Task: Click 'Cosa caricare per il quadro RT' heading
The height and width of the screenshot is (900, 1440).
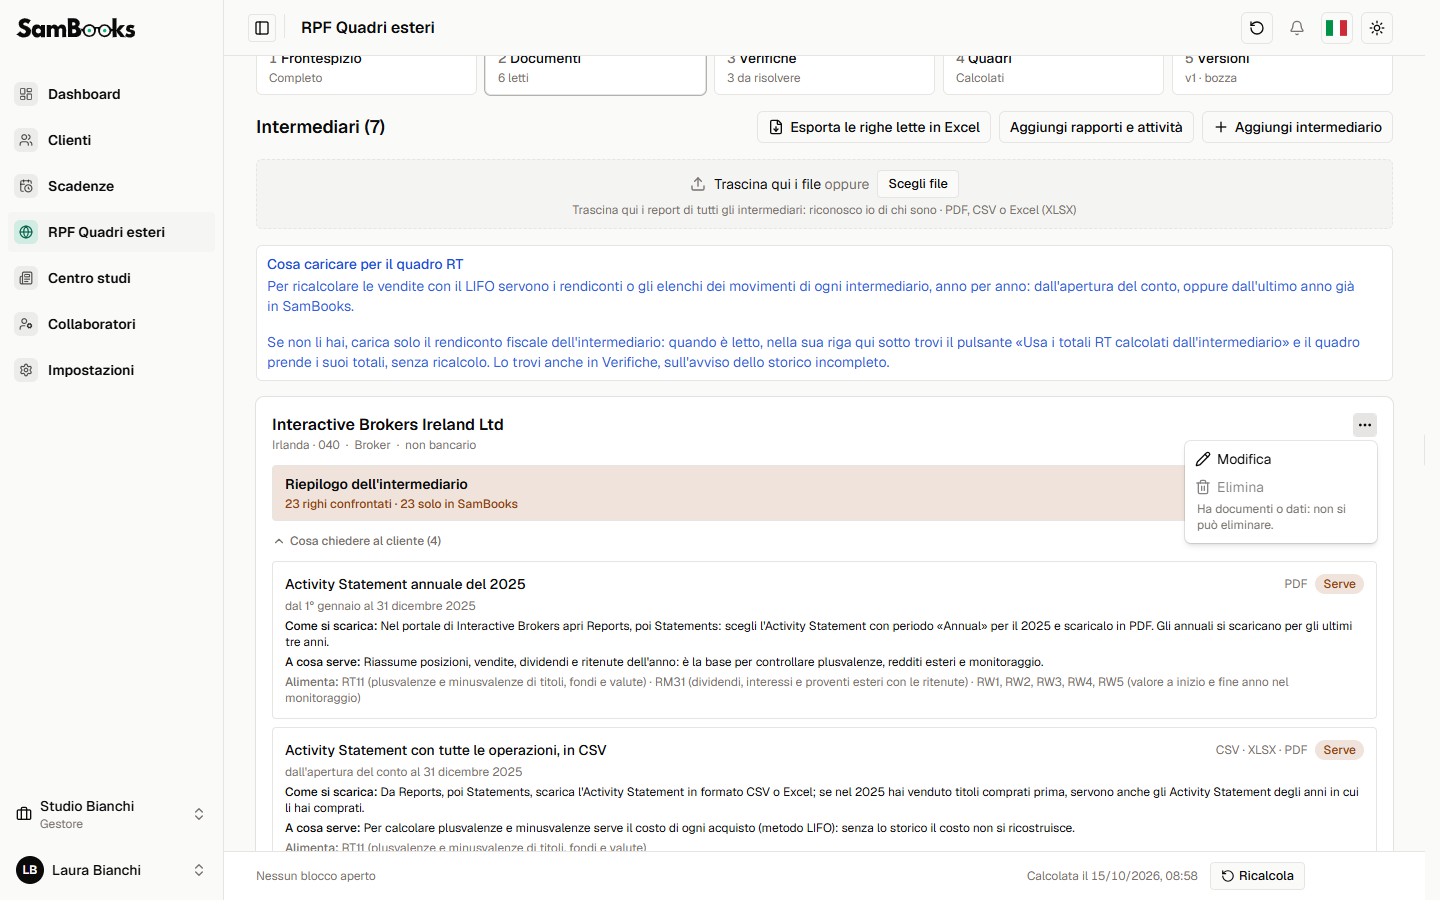Action: [365, 264]
